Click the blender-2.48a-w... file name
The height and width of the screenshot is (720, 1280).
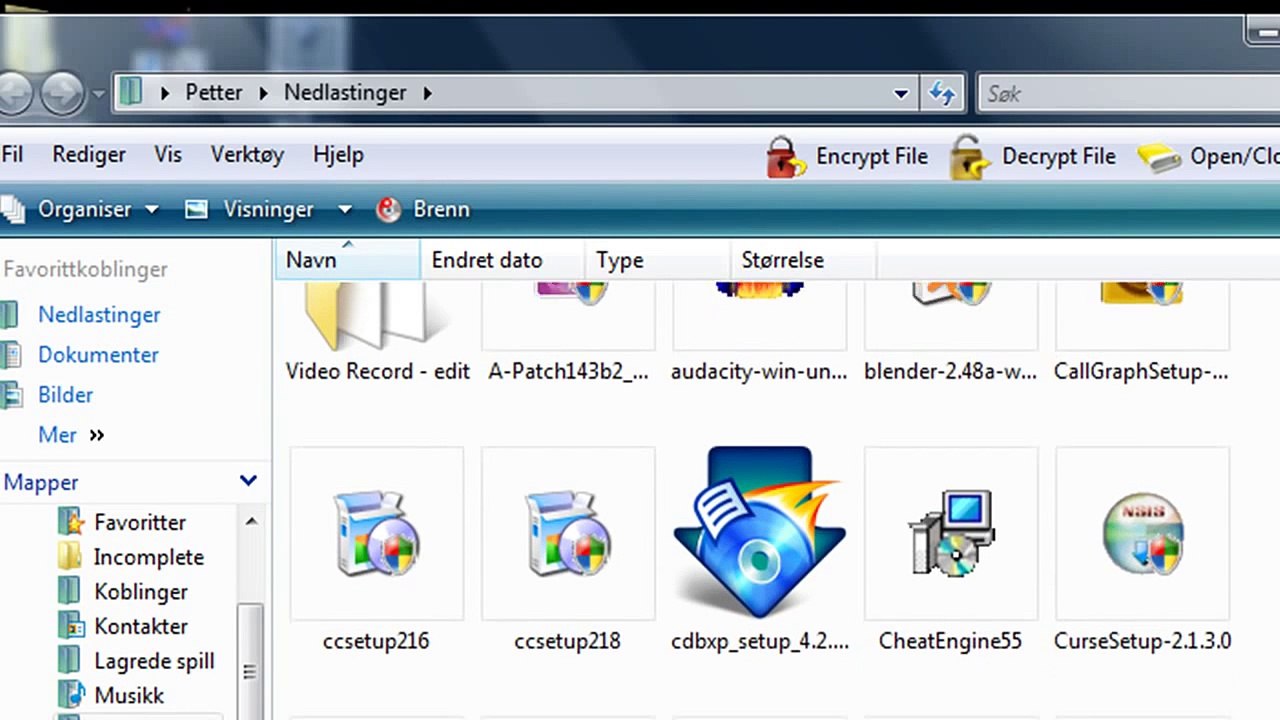point(951,371)
